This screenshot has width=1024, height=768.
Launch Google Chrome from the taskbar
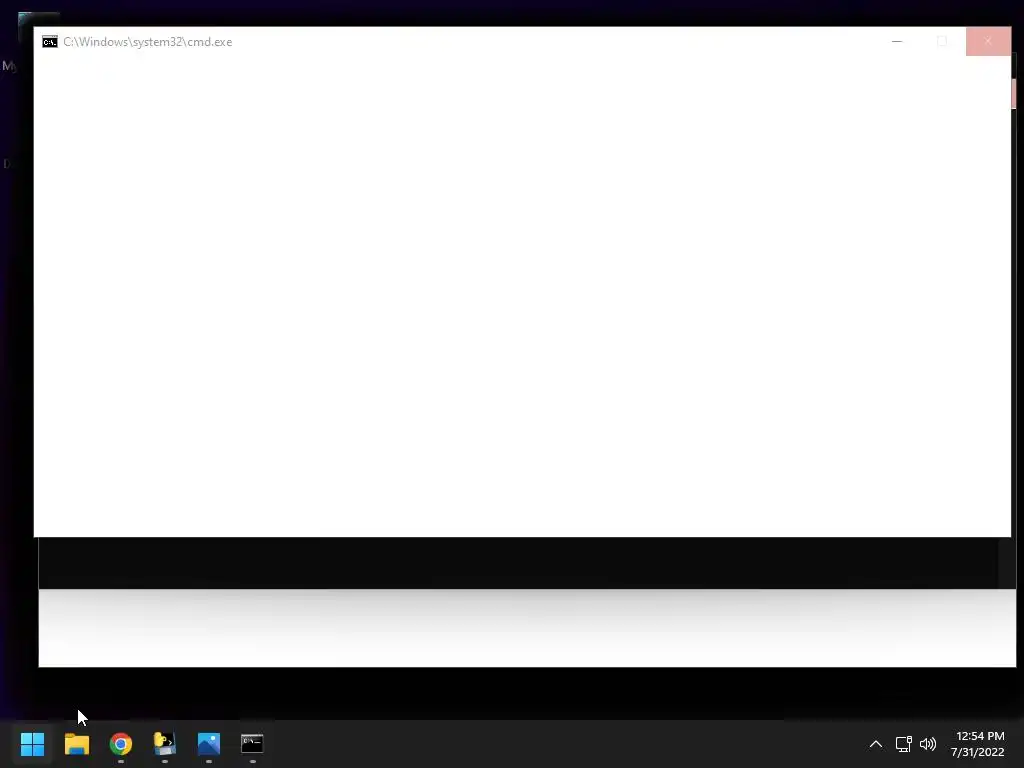[x=121, y=744]
